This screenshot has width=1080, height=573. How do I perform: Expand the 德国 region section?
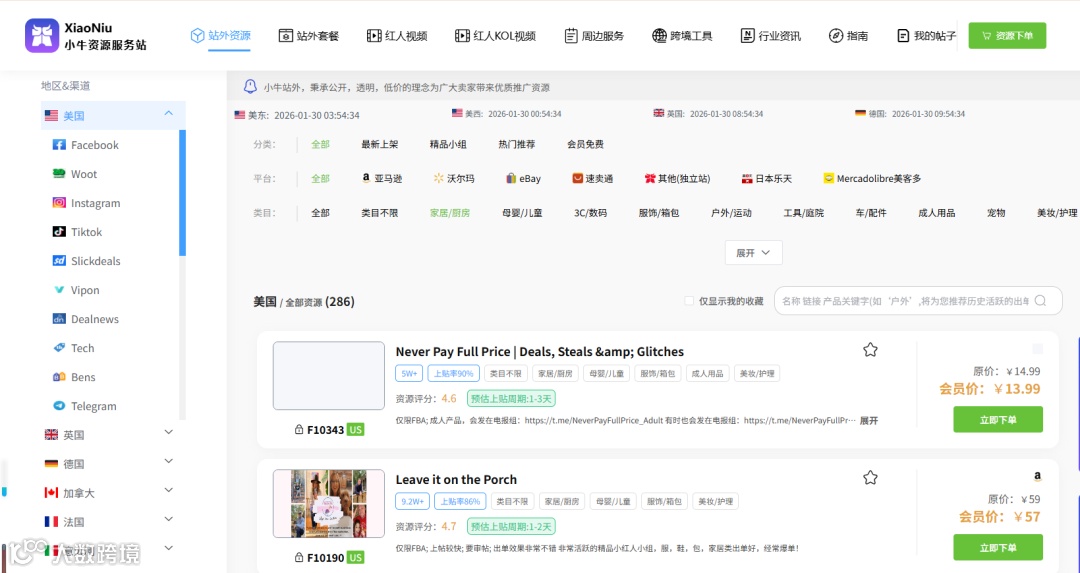click(x=169, y=461)
